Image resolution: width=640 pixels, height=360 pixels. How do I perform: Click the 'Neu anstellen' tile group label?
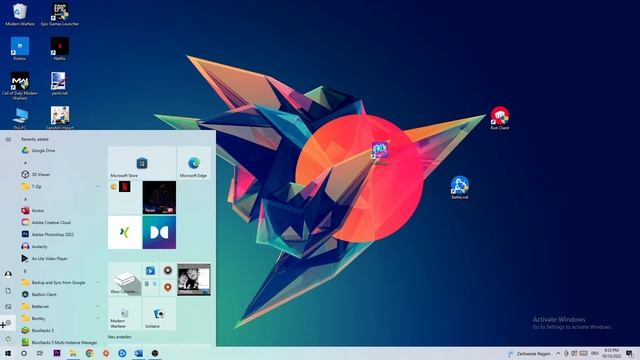[x=120, y=337]
